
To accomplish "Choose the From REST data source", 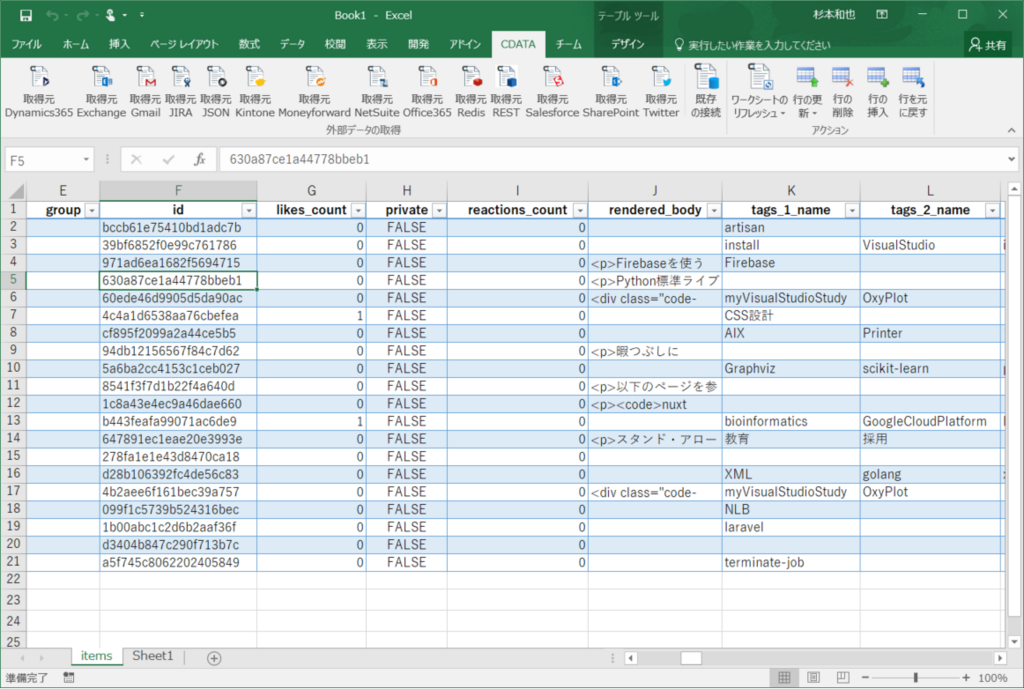I will click(506, 91).
